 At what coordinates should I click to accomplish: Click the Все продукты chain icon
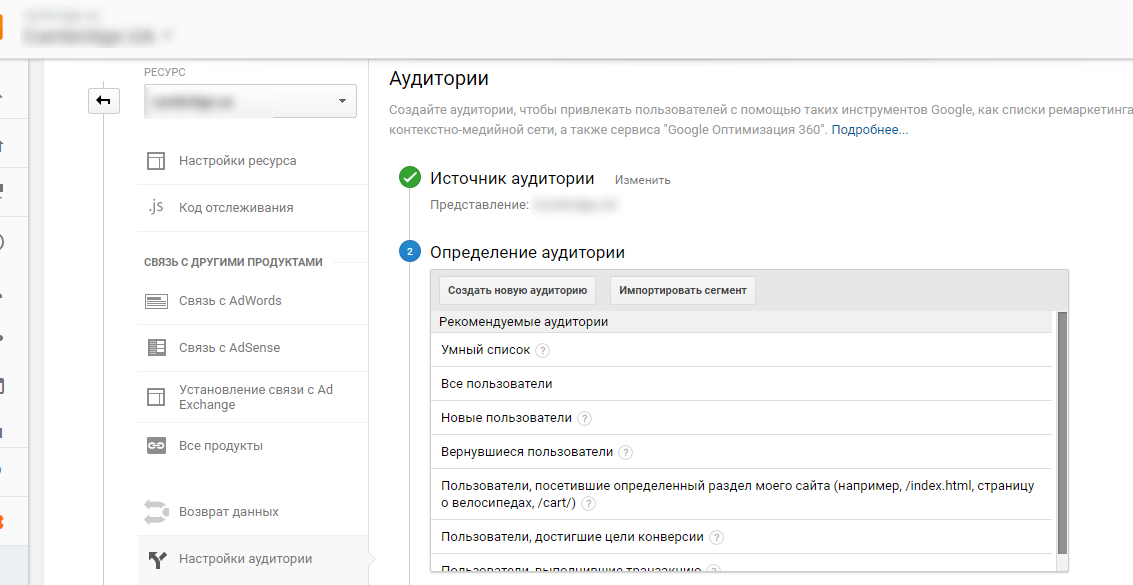tap(155, 446)
